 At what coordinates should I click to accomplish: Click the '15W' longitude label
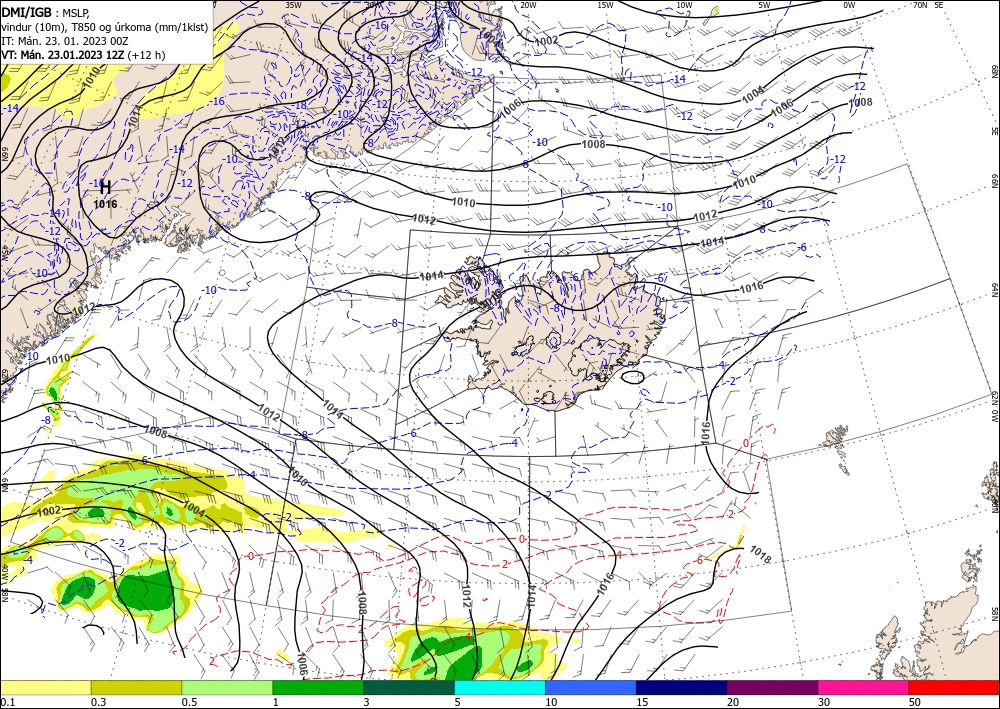point(606,5)
